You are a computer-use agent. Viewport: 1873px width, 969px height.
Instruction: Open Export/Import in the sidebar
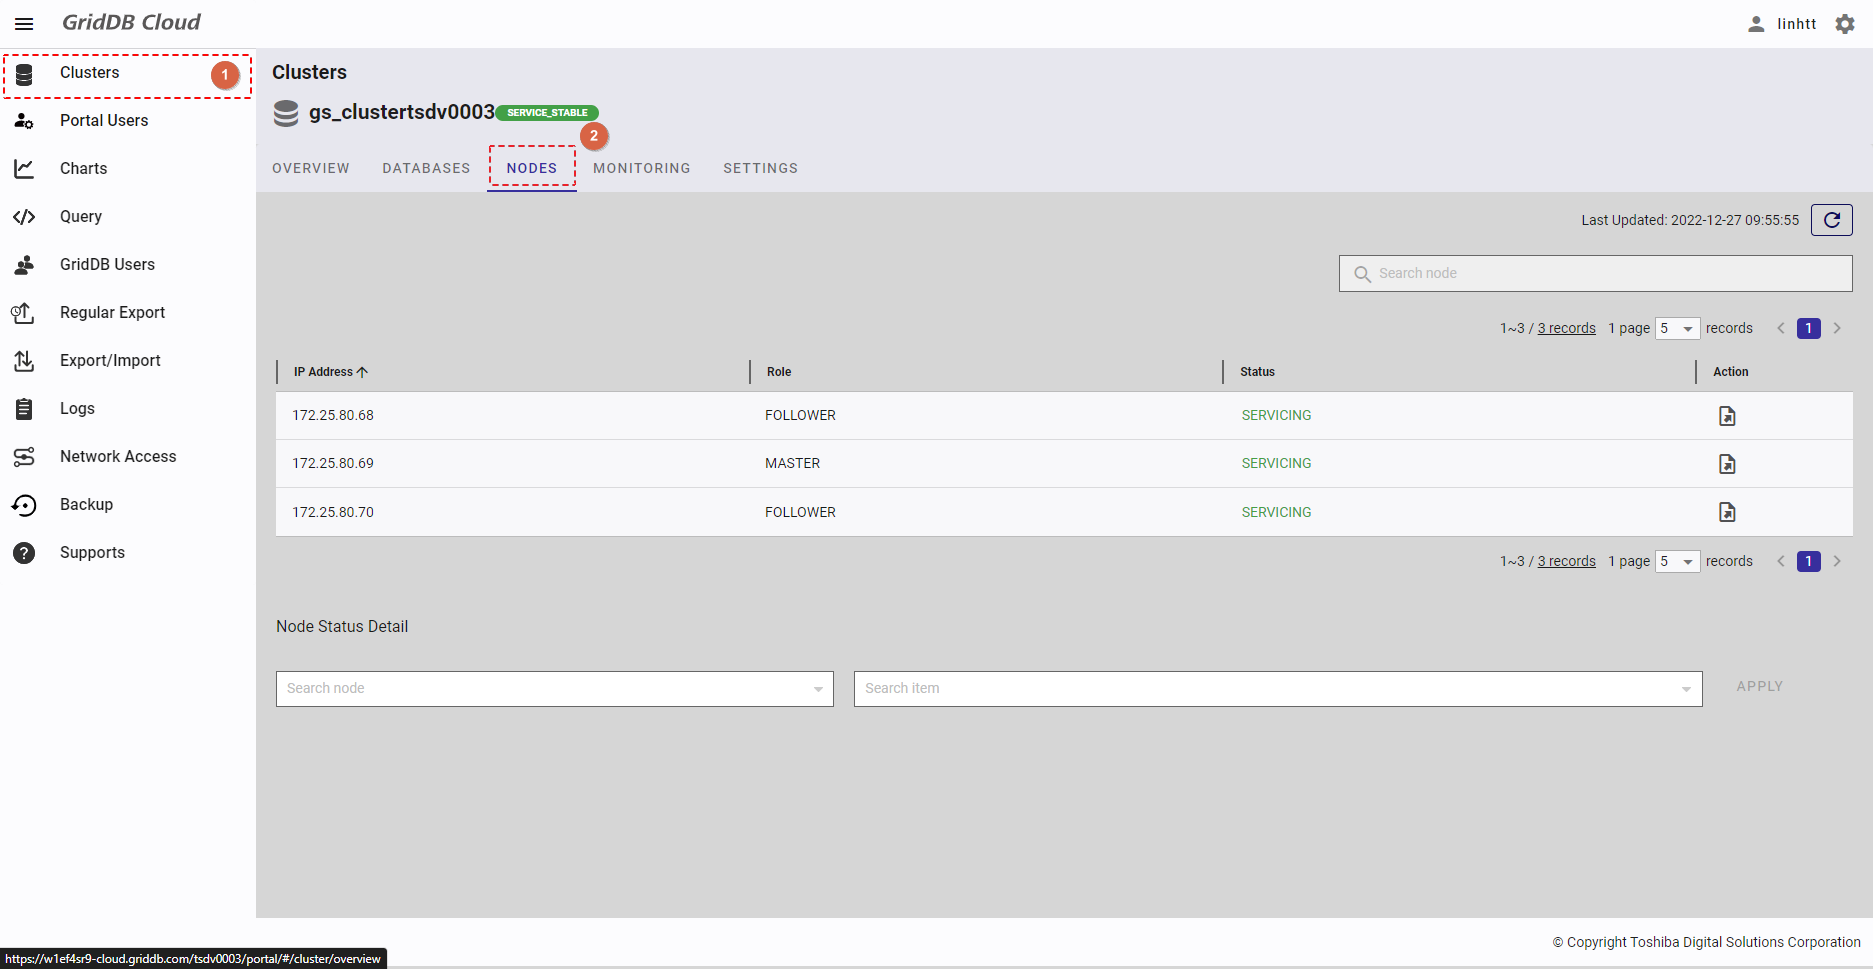(128, 361)
